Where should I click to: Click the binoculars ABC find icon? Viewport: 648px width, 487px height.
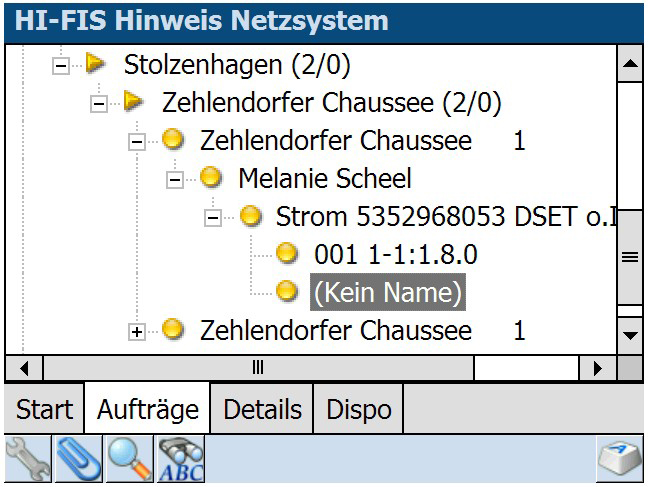[x=180, y=458]
